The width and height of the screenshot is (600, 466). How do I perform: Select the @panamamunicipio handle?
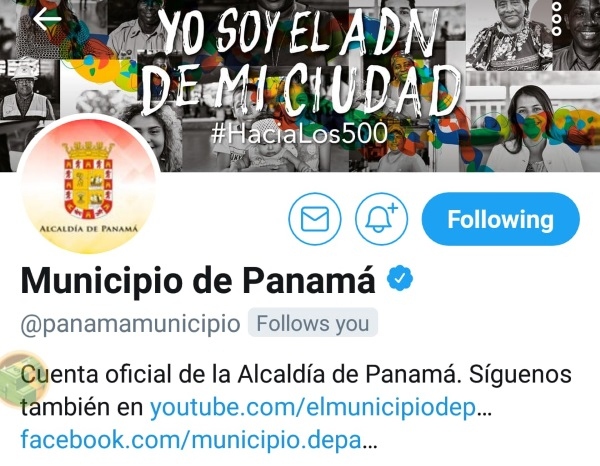130,324
